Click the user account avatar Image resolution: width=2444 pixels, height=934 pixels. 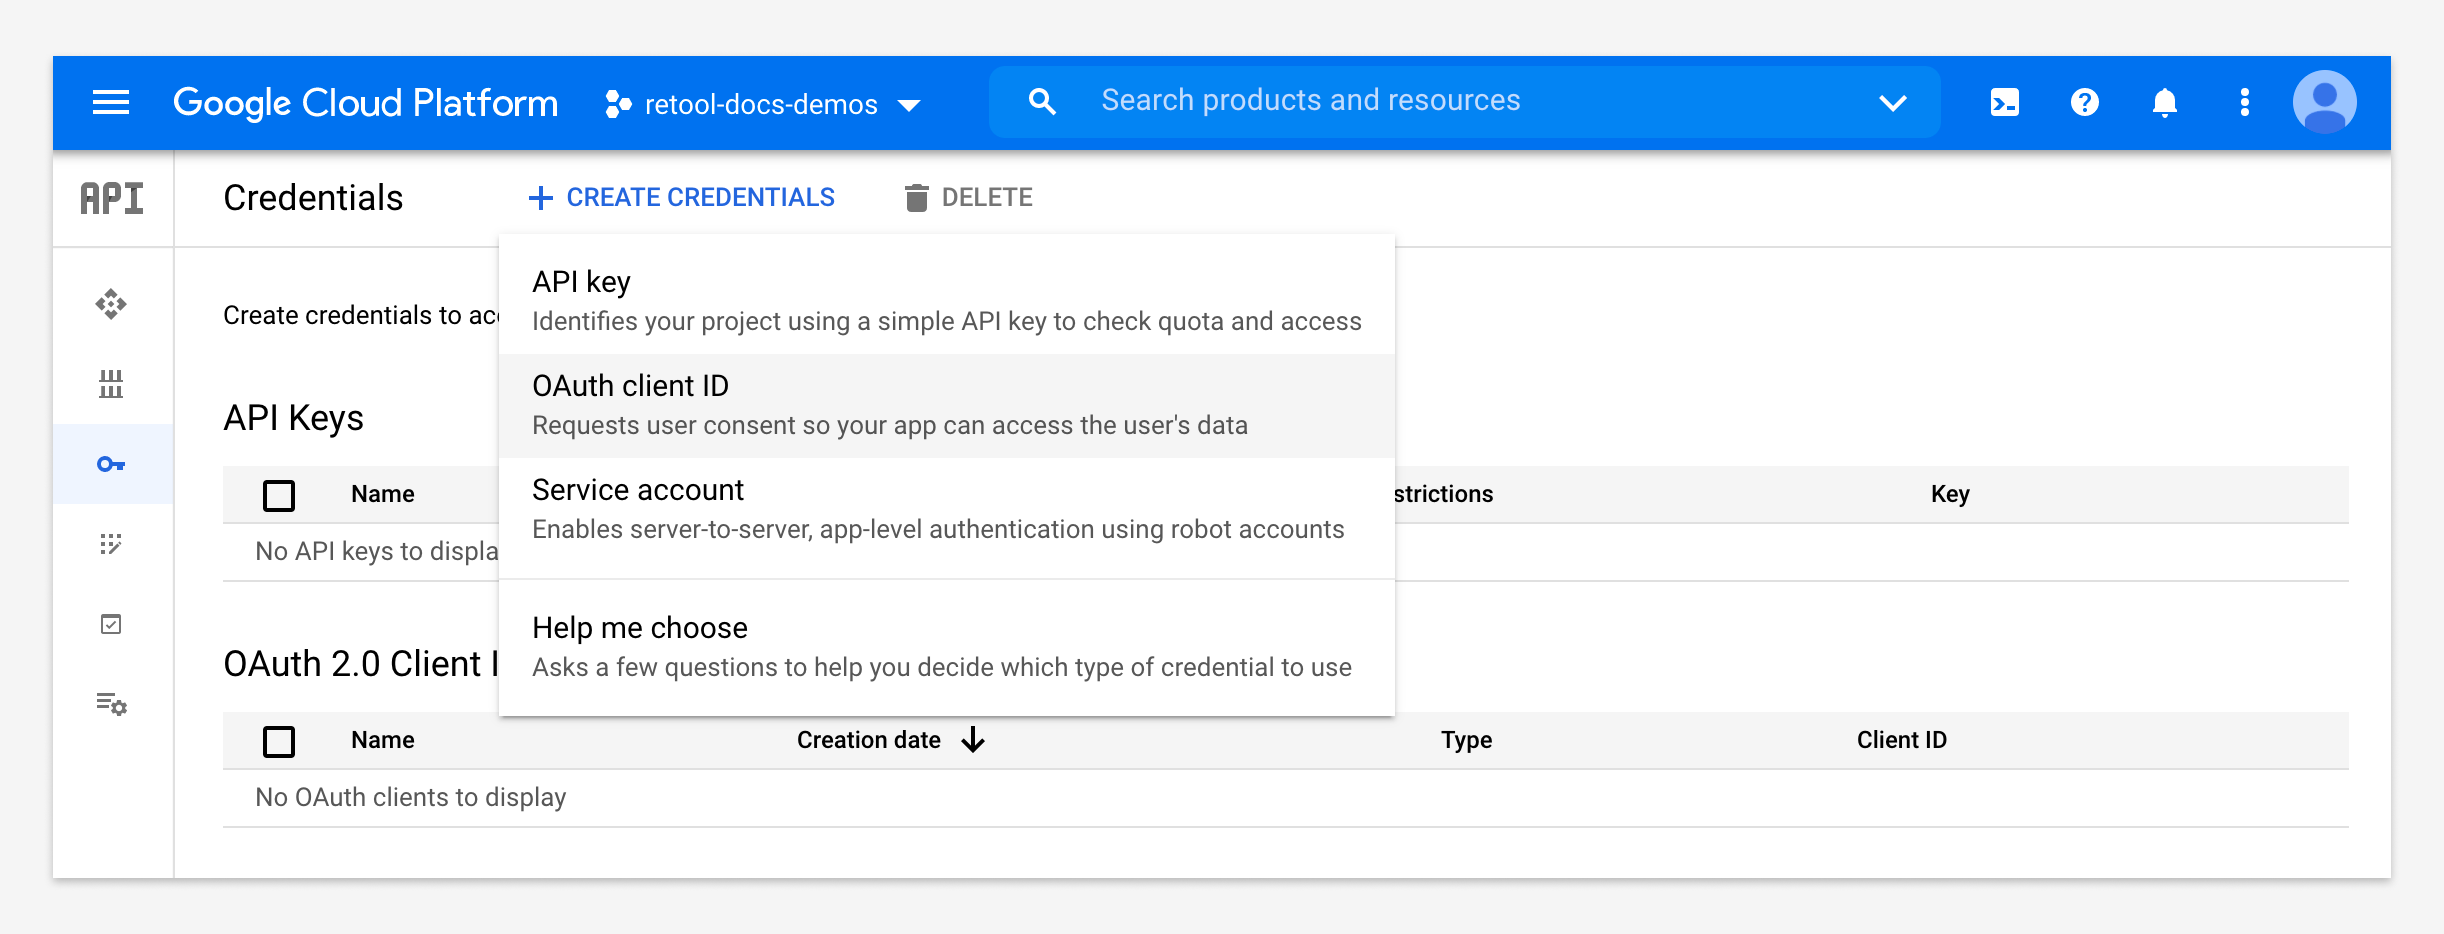coord(2324,102)
